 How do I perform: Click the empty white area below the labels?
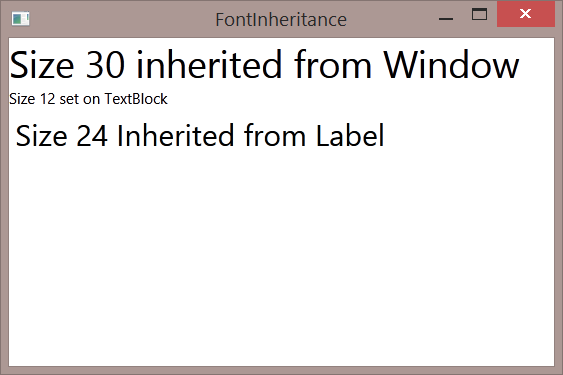[x=281, y=259]
